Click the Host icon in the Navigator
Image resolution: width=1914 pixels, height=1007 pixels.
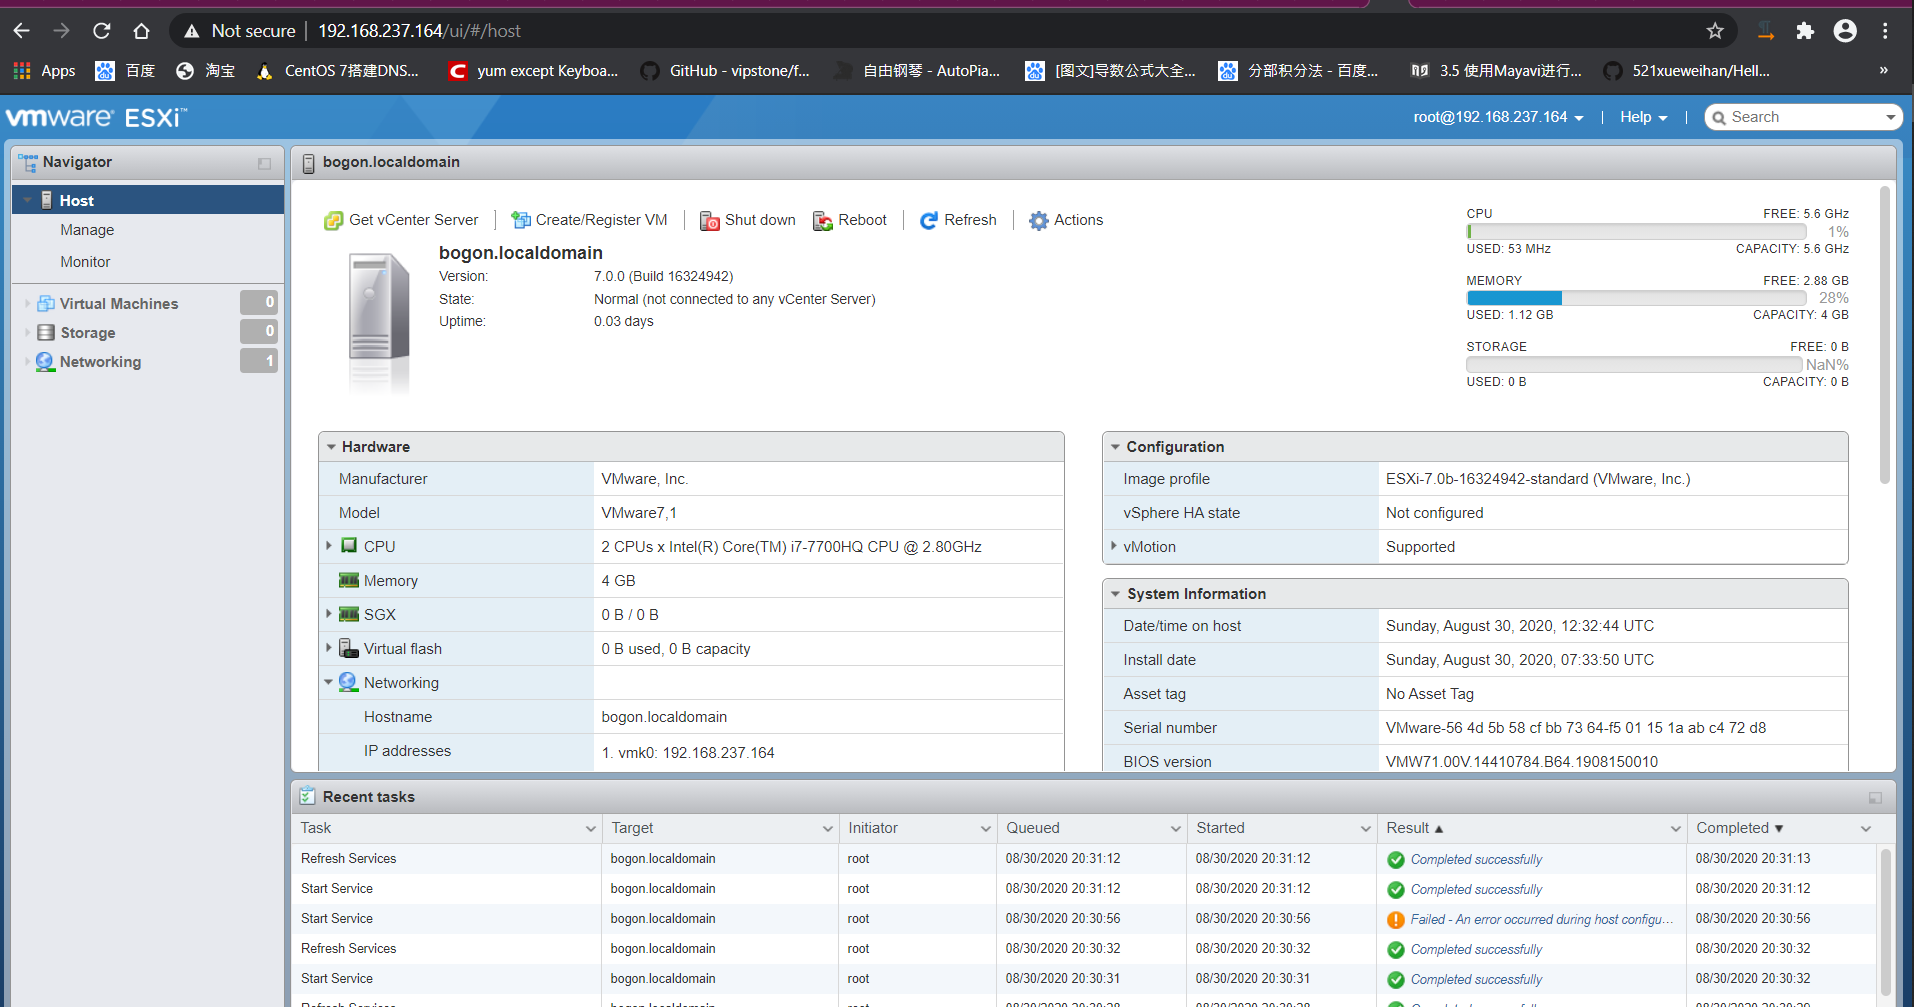47,199
